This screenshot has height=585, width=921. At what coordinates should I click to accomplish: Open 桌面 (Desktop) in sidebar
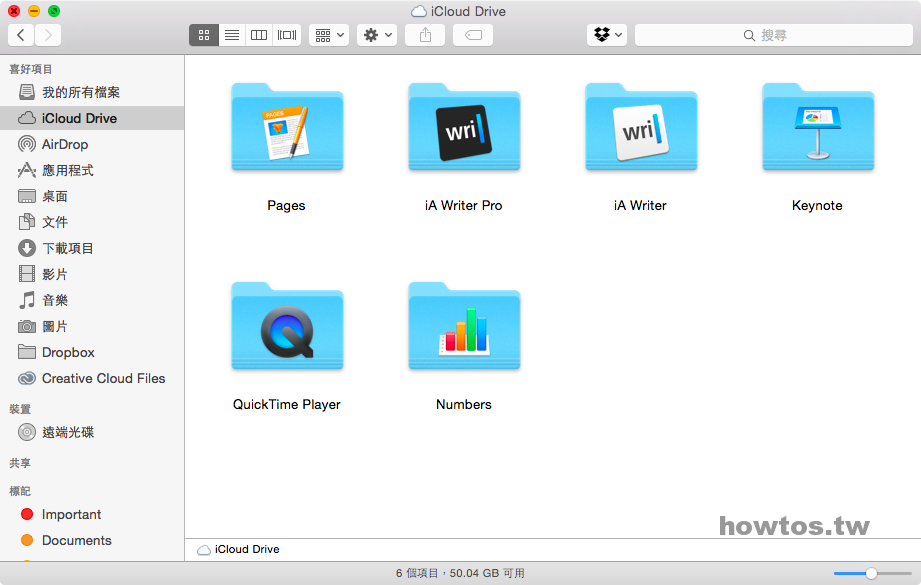click(92, 196)
